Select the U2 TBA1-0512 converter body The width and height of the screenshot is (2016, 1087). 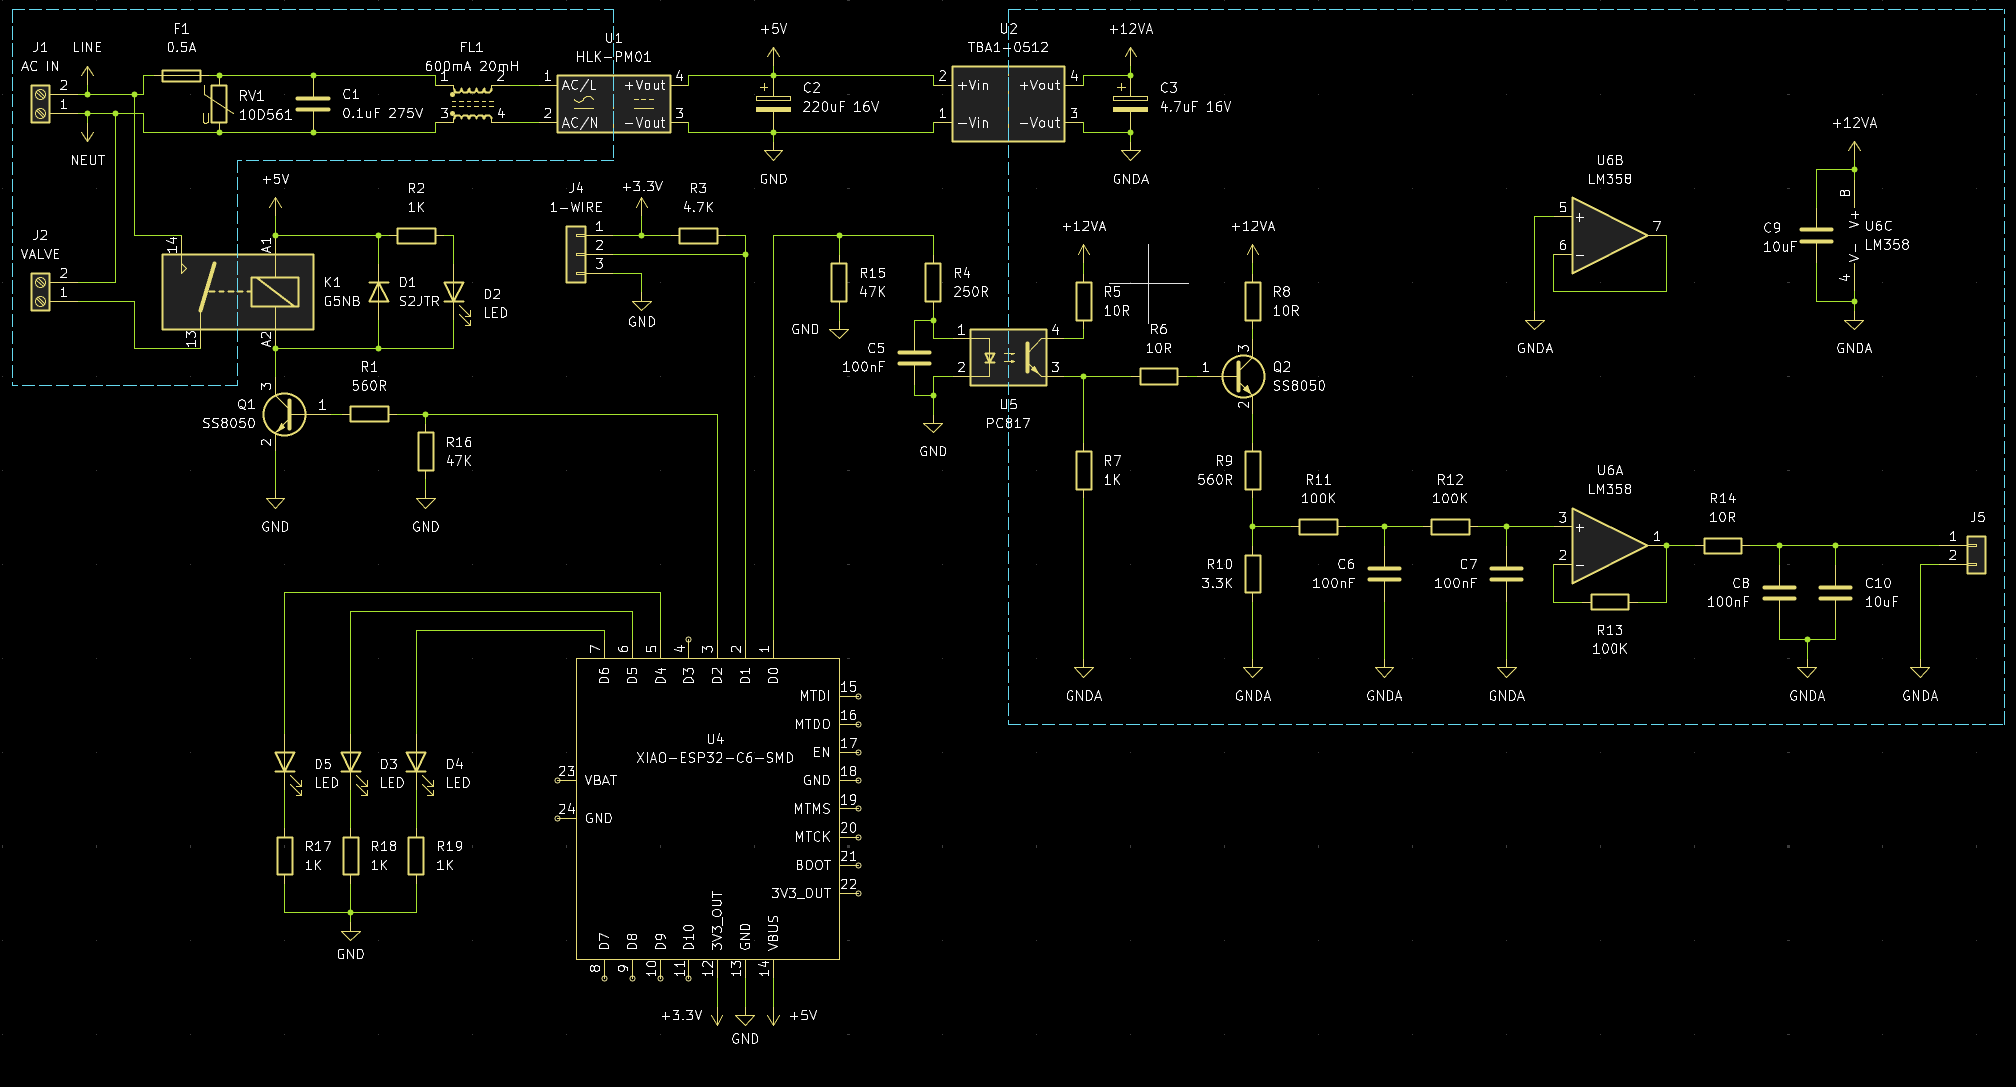pos(1008,104)
